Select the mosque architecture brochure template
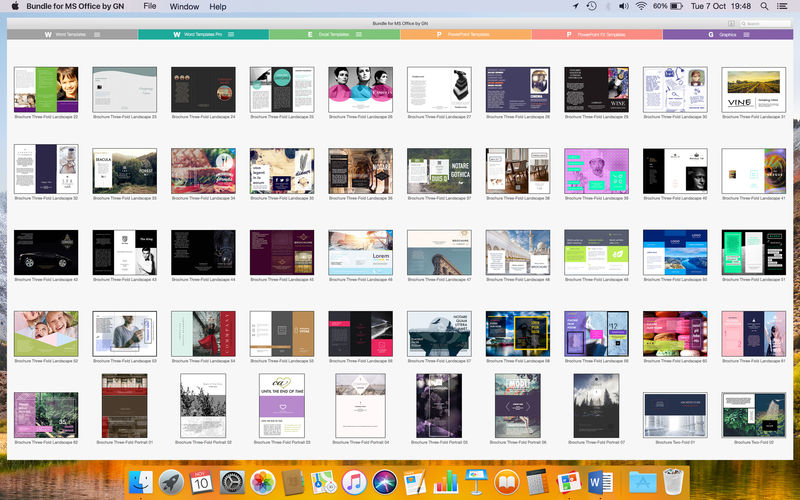Screen dimensions: 800x500 [x=517, y=253]
